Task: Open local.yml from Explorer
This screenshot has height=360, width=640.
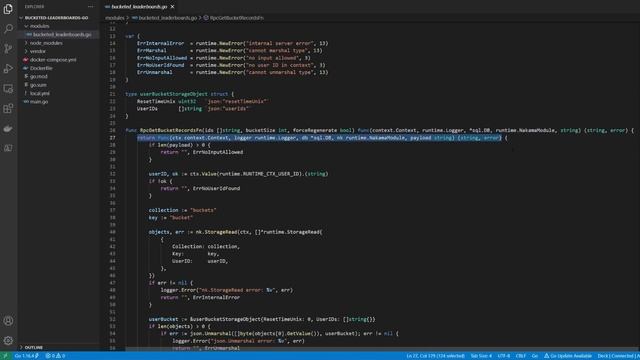Action: coord(40,93)
